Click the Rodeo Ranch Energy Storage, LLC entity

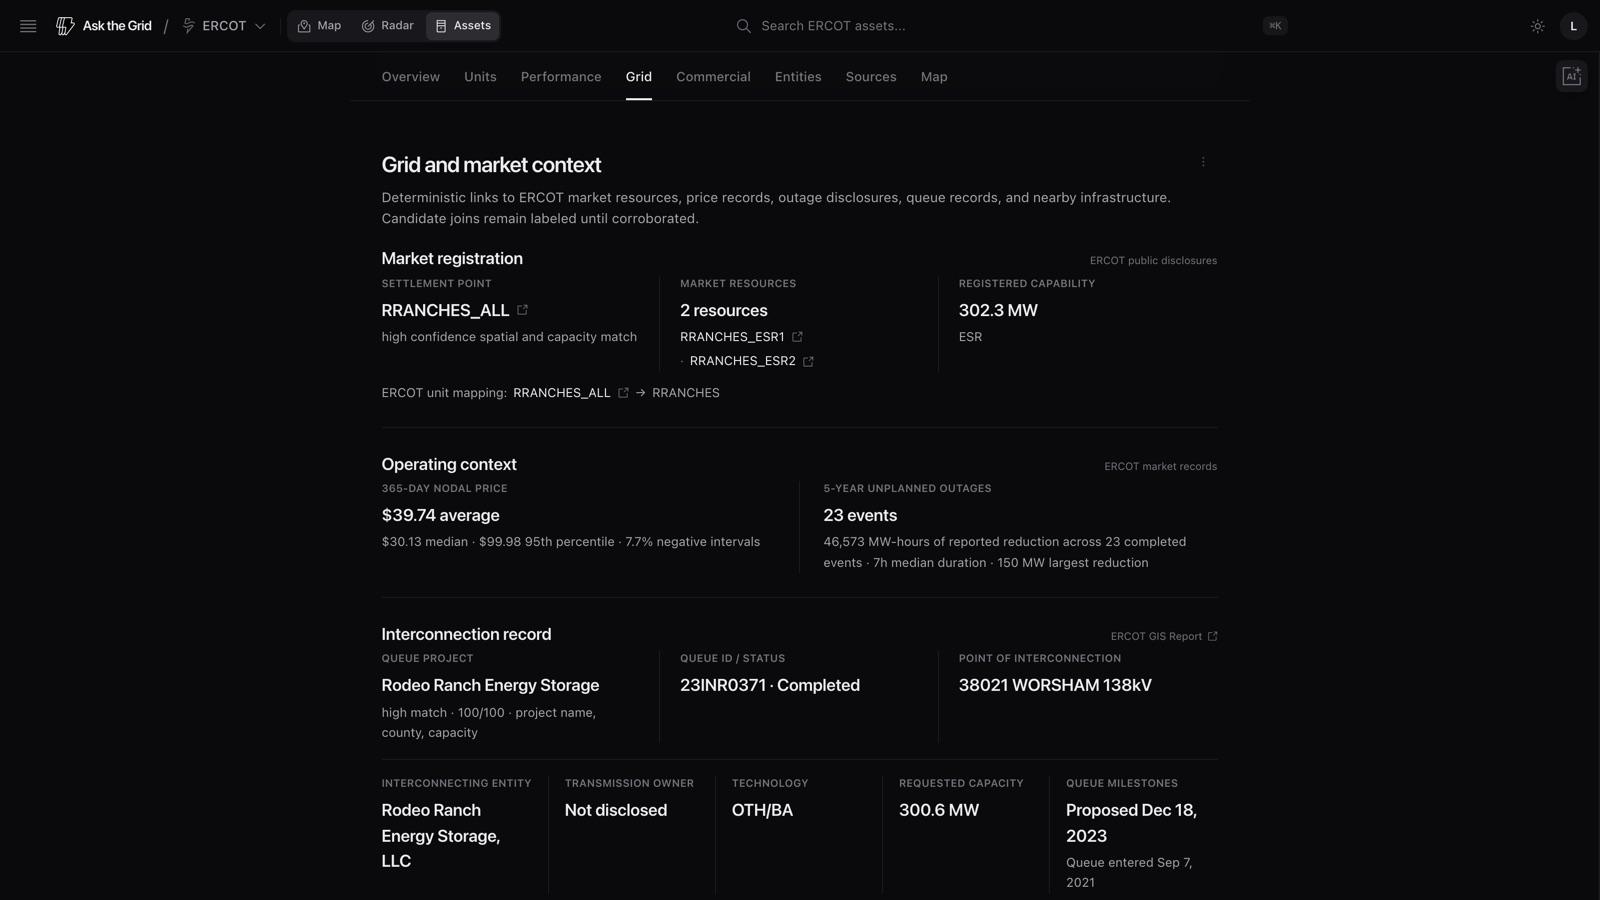pos(441,835)
